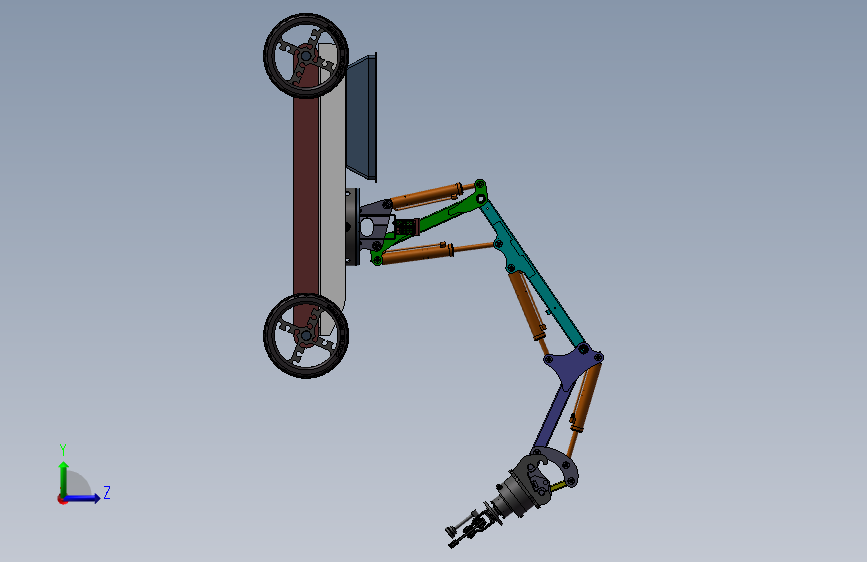Select the small yellow pin at wrist
Screen dimensions: 867x562
coord(558,487)
